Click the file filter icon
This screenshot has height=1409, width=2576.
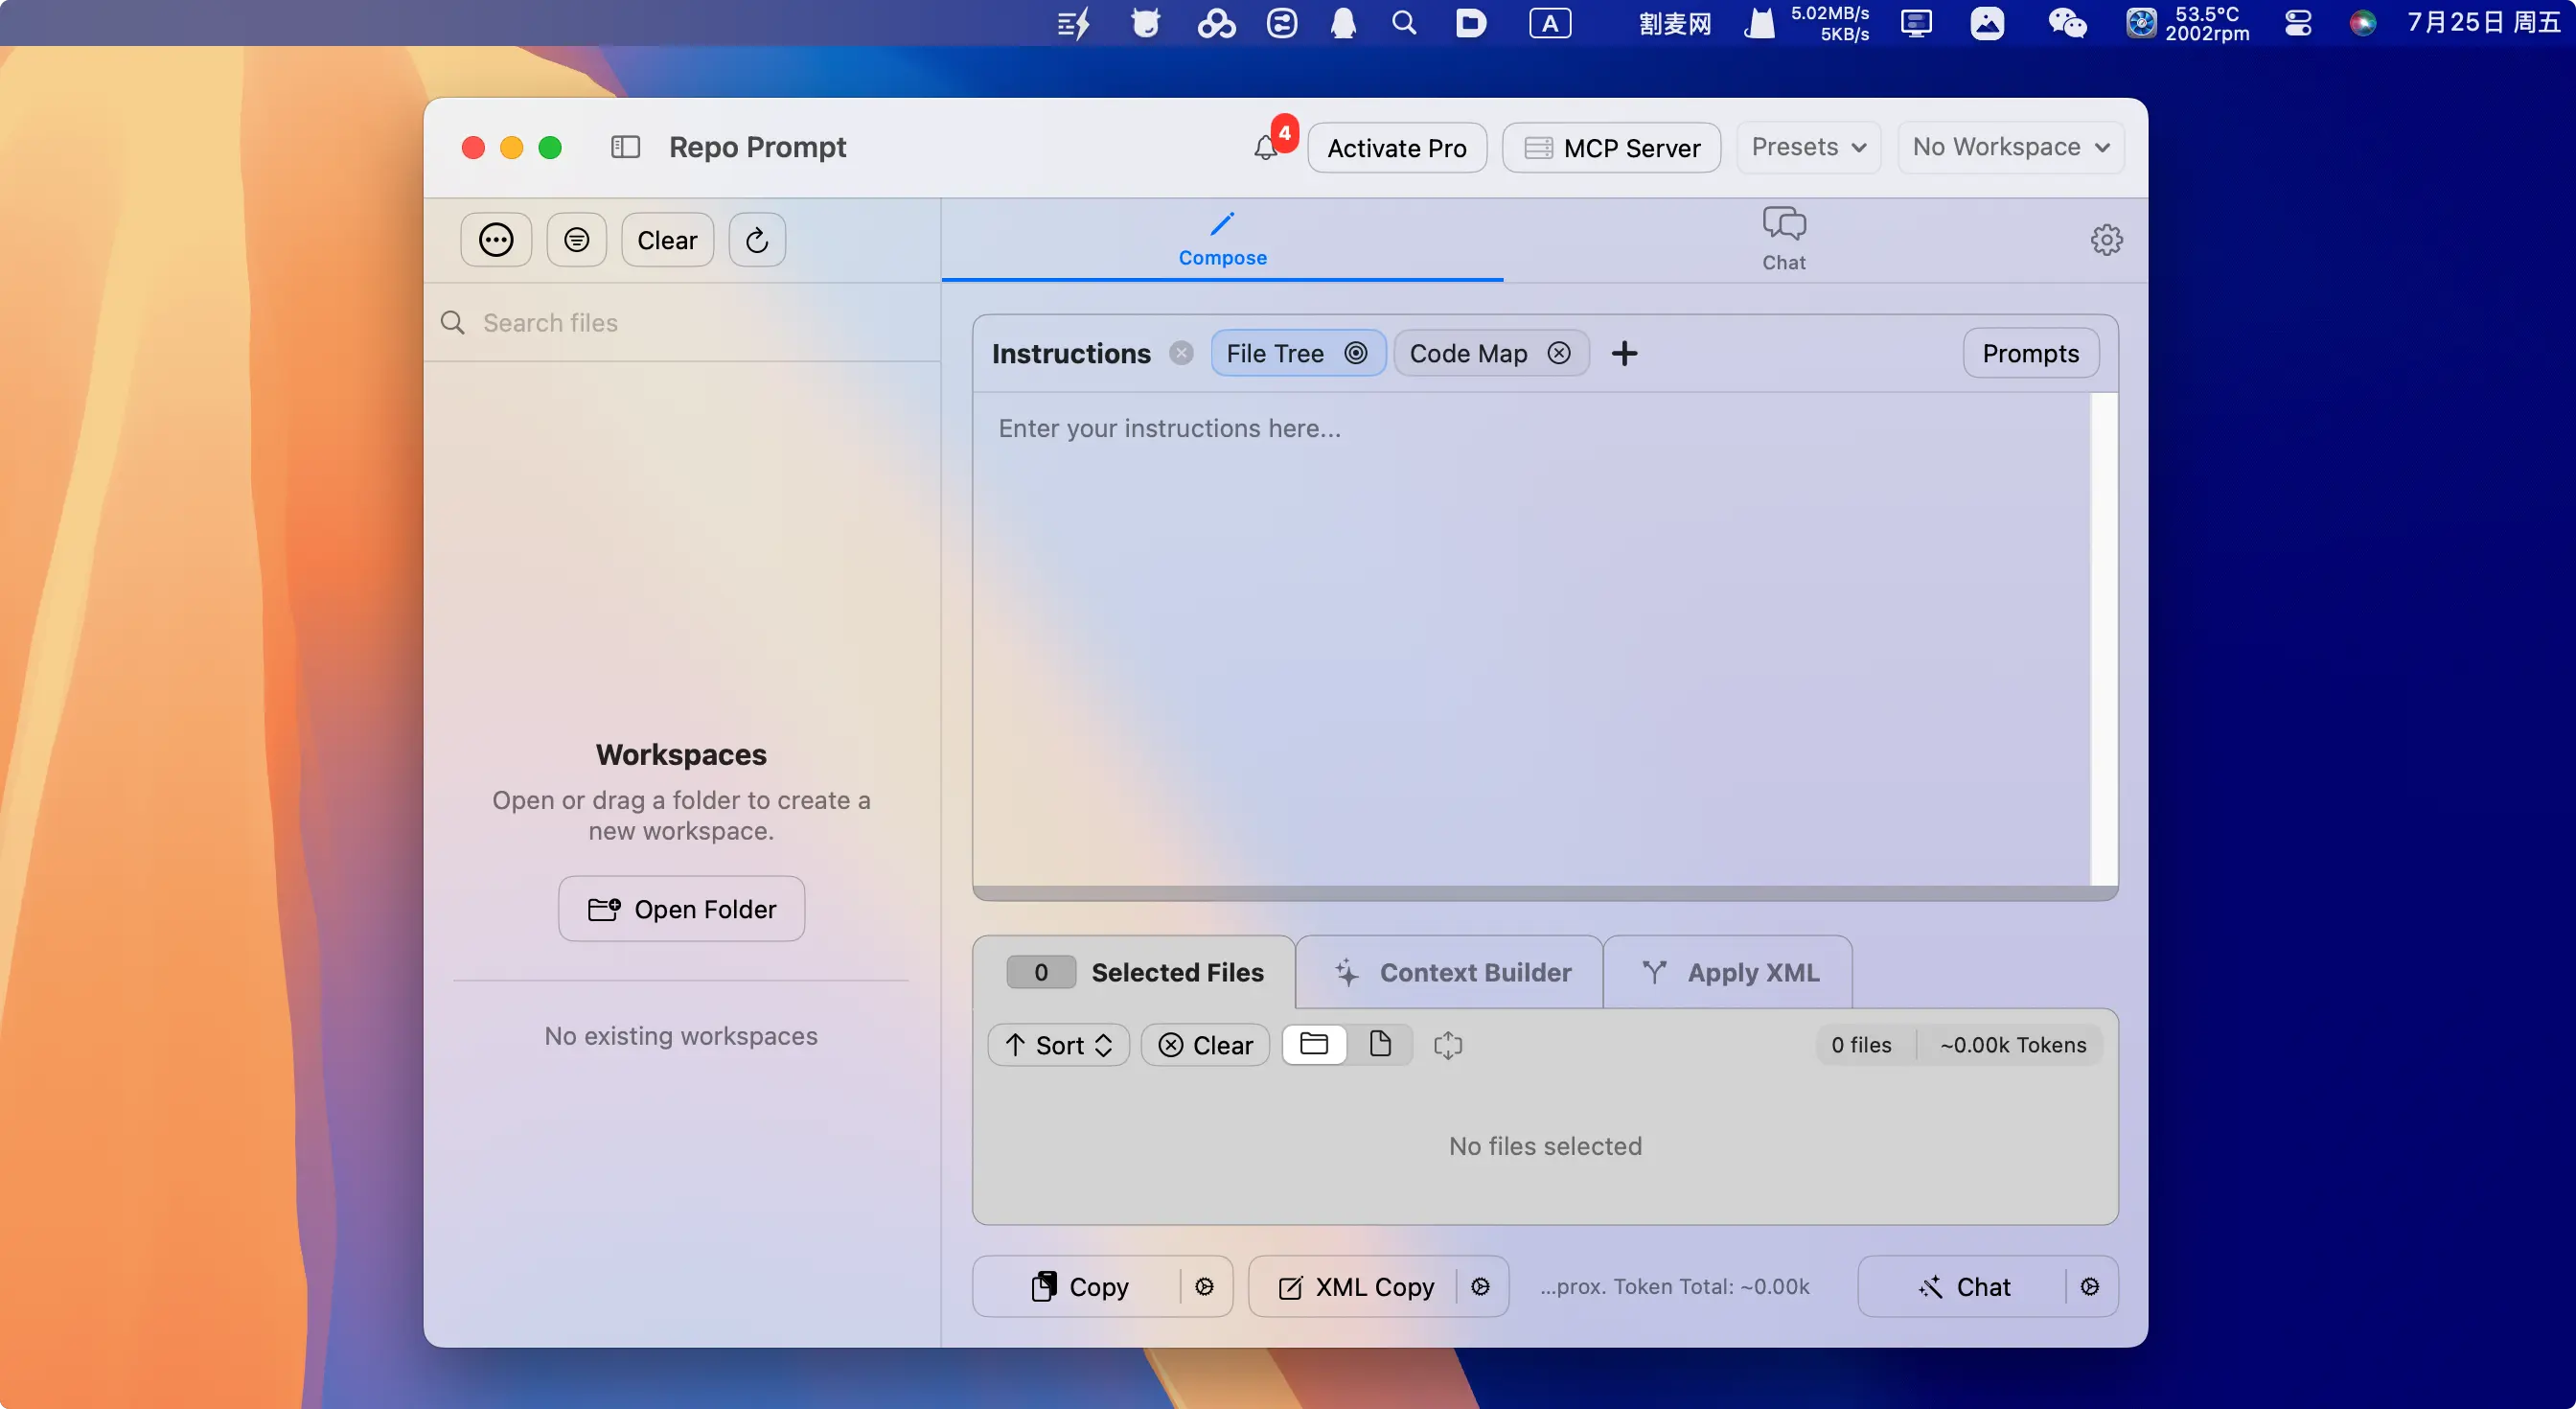click(x=576, y=240)
